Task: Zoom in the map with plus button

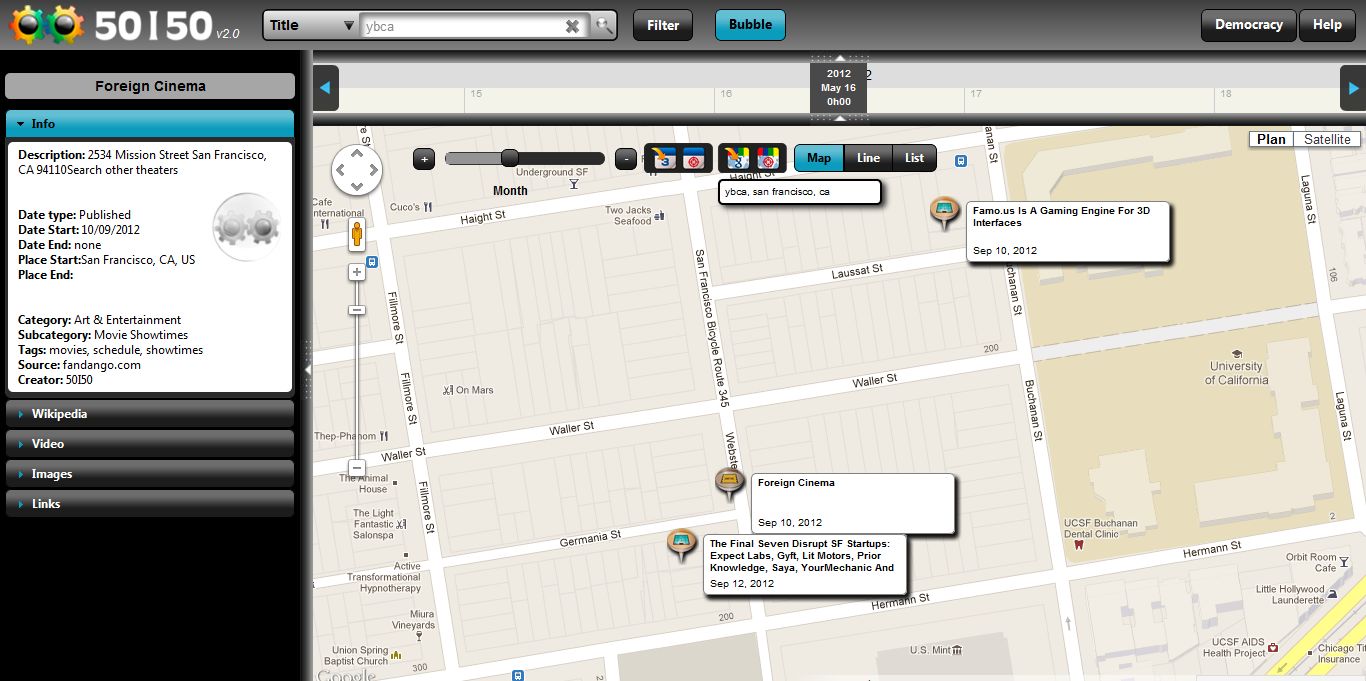Action: tap(356, 272)
